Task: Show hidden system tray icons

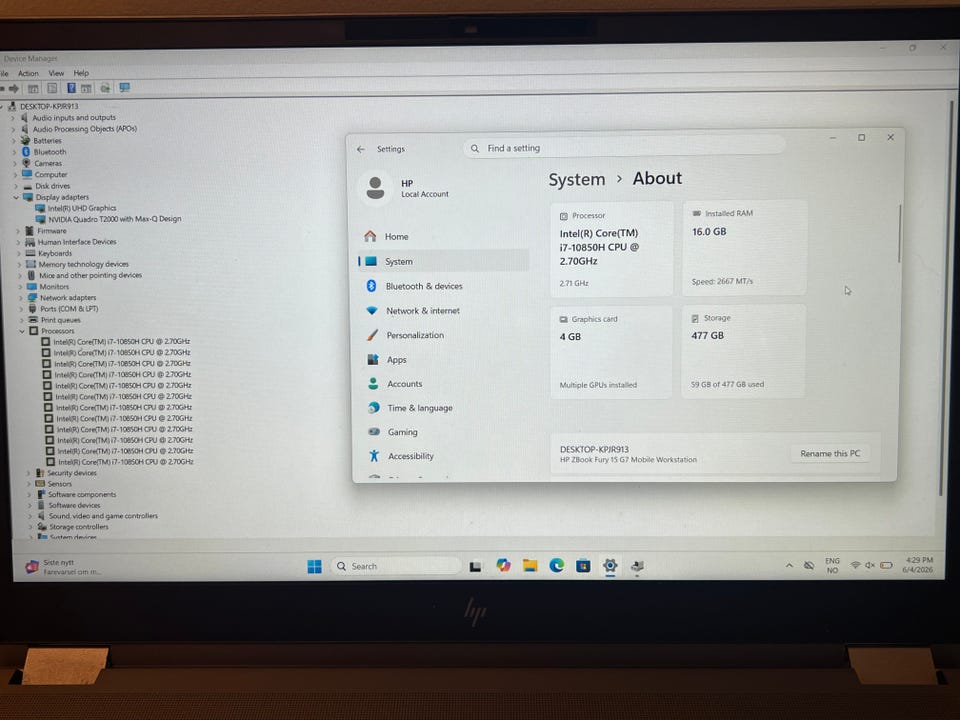Action: 789,566
